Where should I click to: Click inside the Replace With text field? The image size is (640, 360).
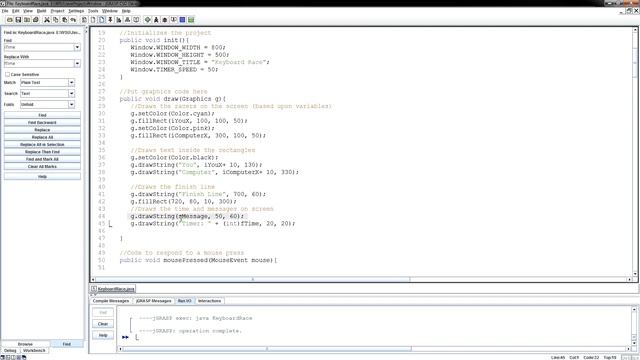(39, 64)
